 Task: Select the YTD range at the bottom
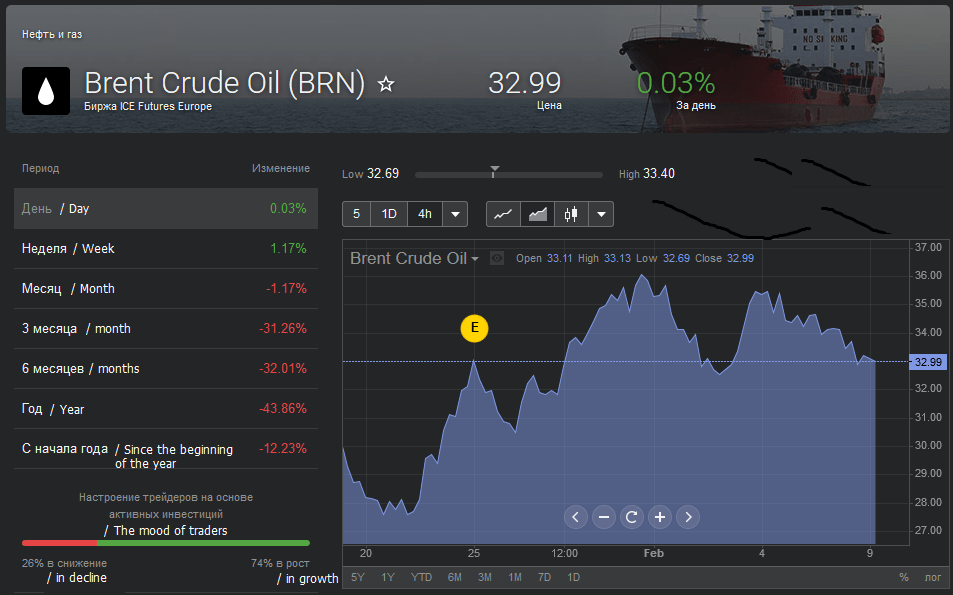pos(421,577)
